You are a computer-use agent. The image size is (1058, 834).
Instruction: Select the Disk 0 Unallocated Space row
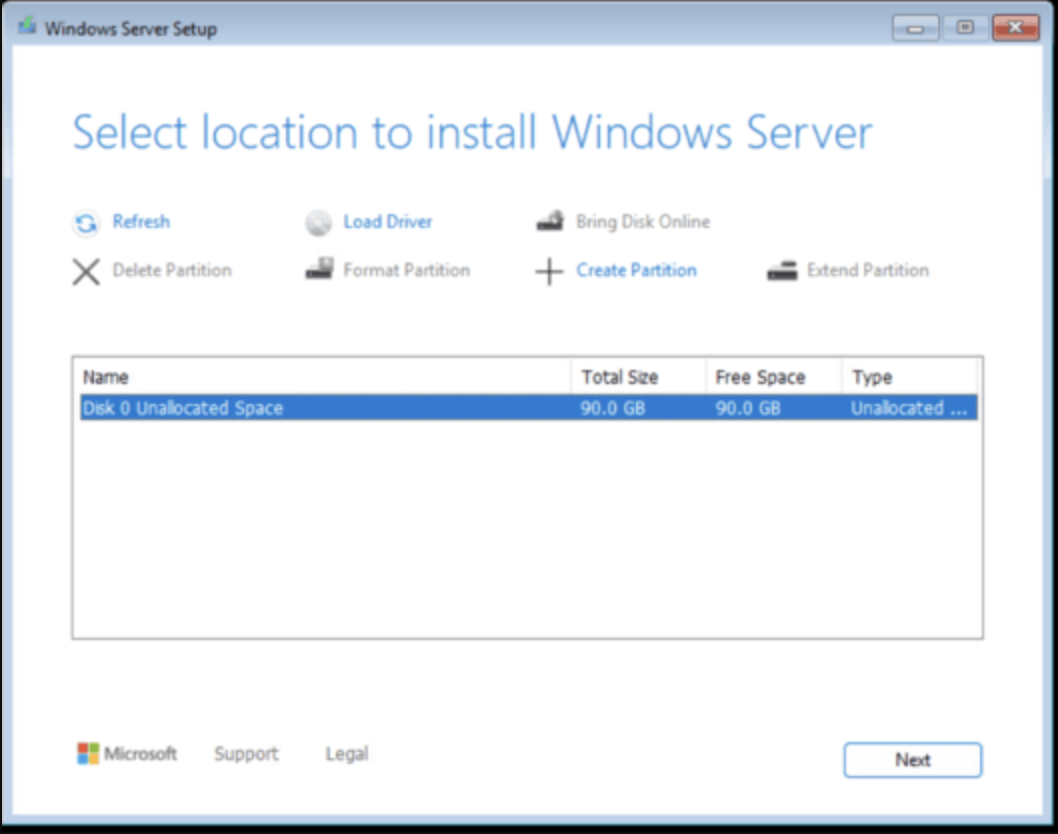coord(529,408)
